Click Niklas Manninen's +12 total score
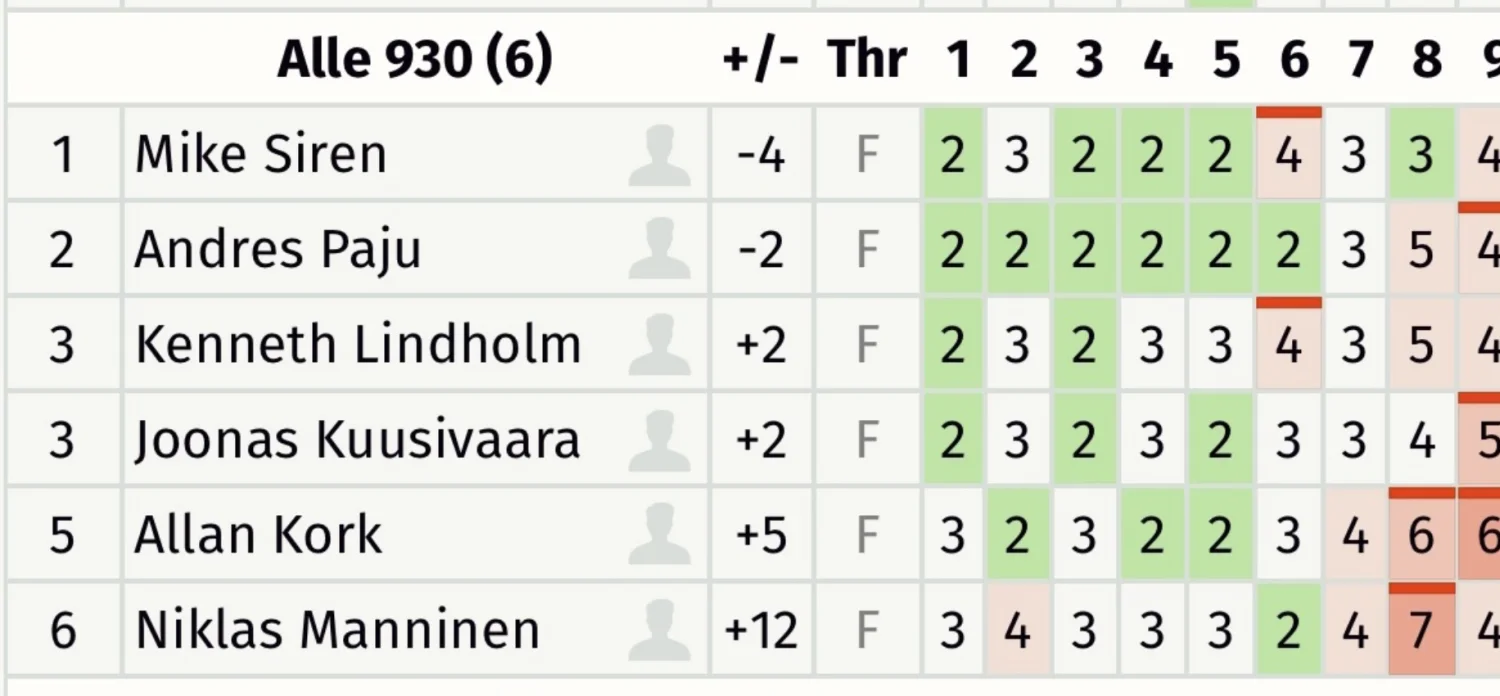Image resolution: width=1500 pixels, height=696 pixels. click(760, 630)
